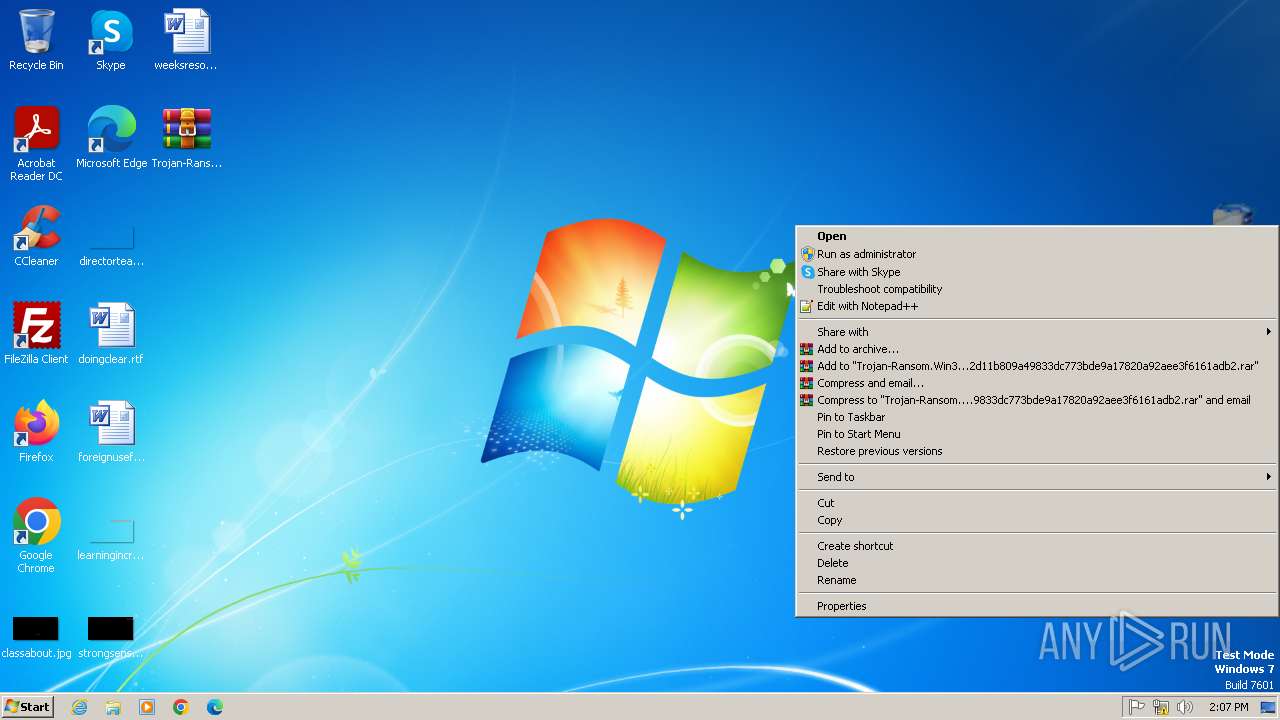Viewport: 1280px width, 720px height.
Task: Launch Microsoft Edge from the taskbar
Action: pos(215,707)
